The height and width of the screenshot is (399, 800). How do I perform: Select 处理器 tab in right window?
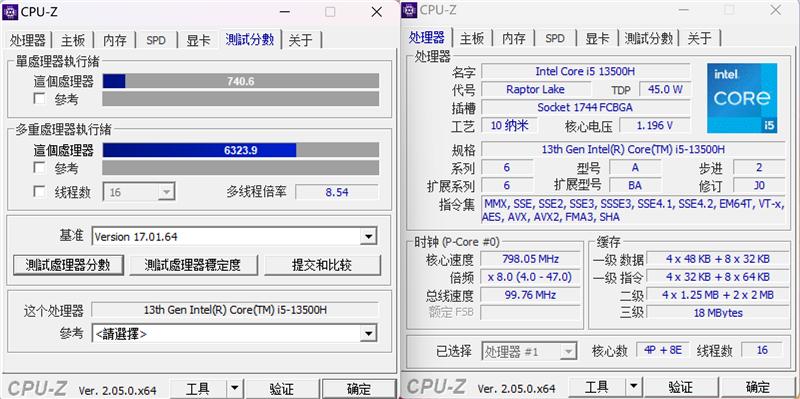point(427,37)
